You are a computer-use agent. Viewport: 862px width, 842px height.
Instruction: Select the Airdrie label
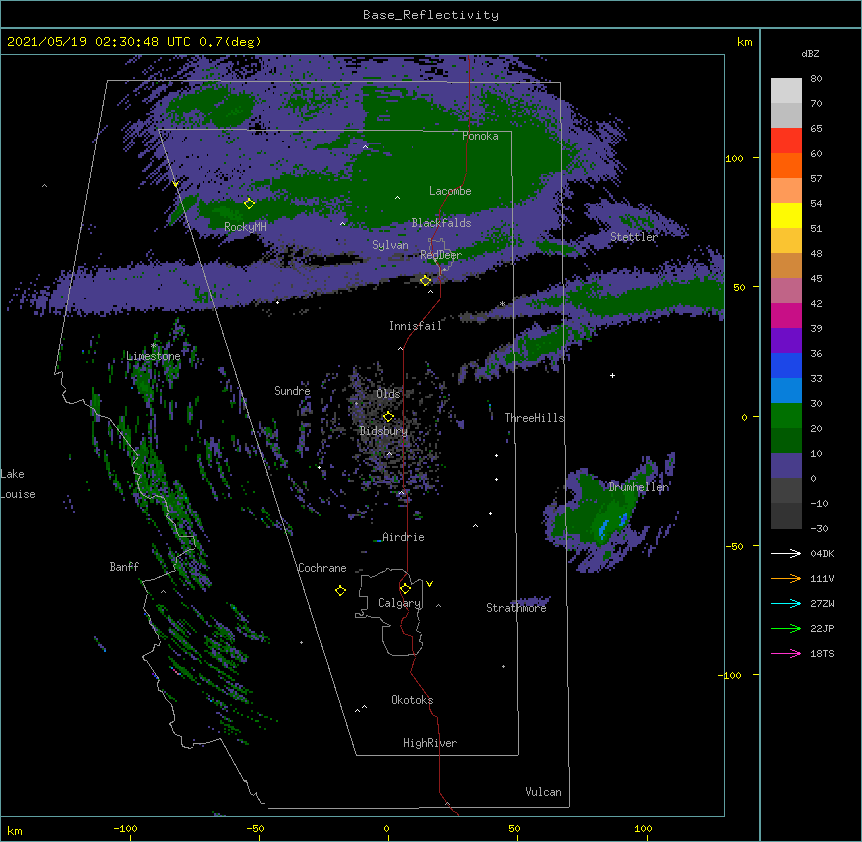[403, 537]
